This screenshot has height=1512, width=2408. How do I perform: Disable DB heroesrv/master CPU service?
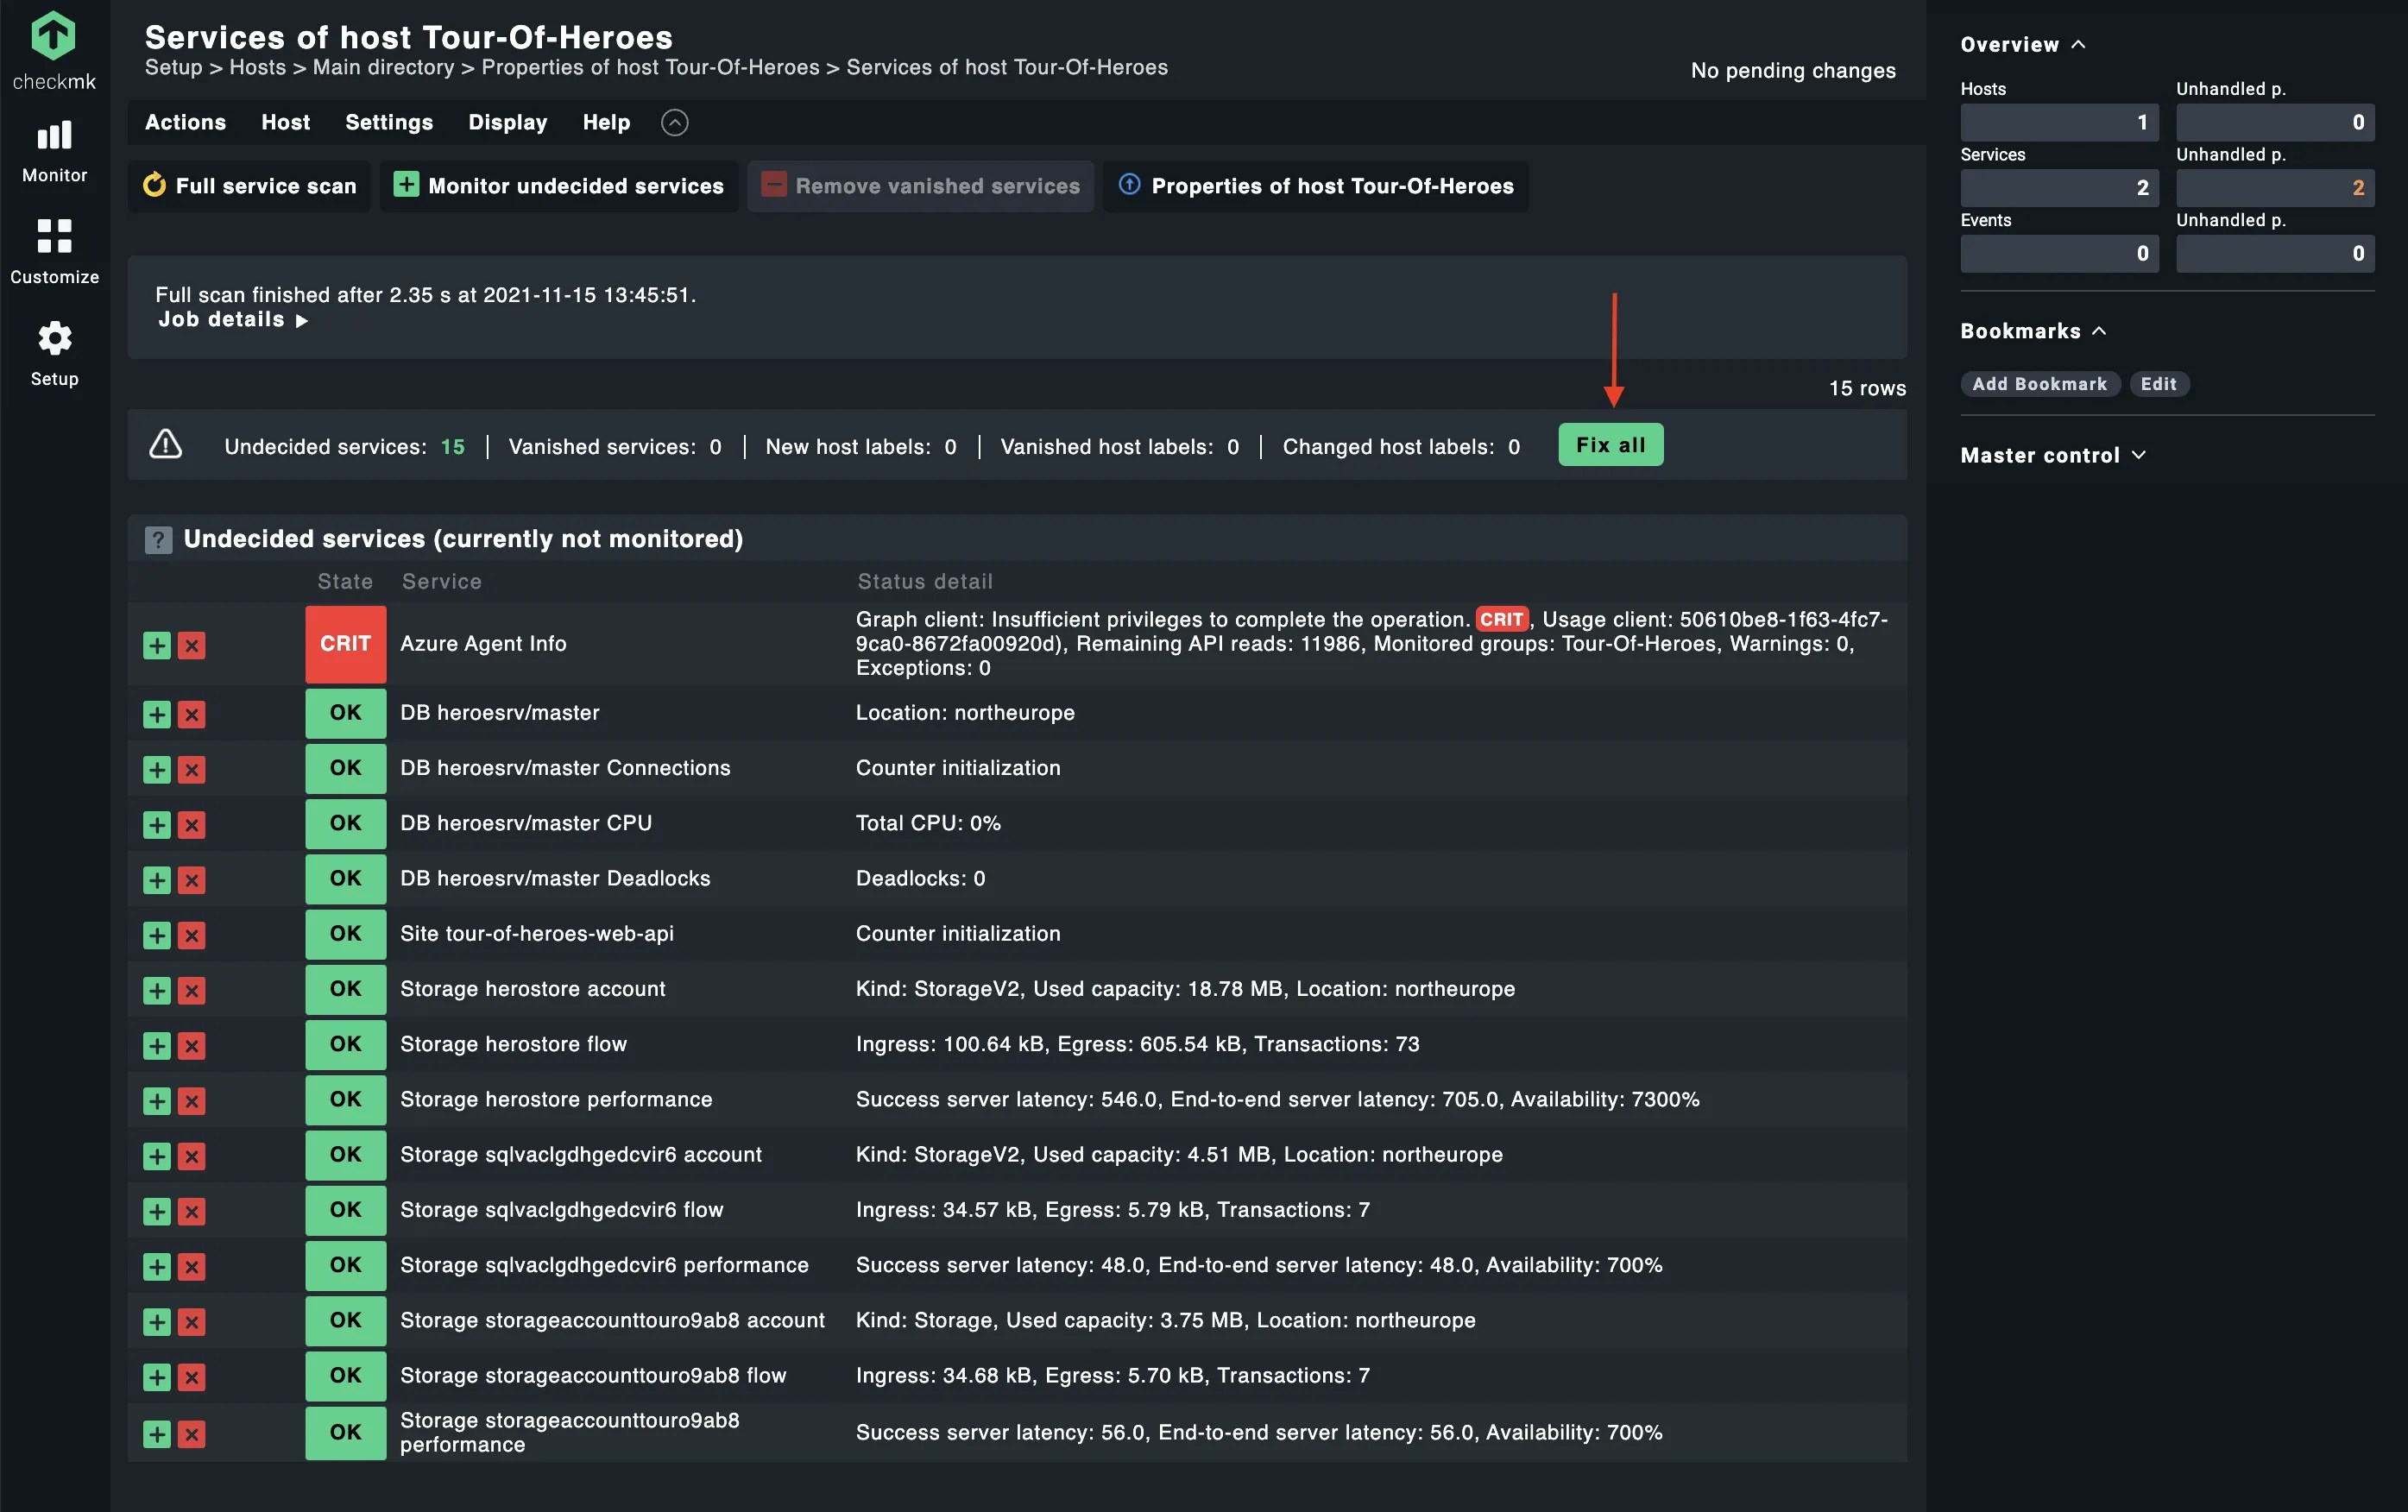pos(191,824)
